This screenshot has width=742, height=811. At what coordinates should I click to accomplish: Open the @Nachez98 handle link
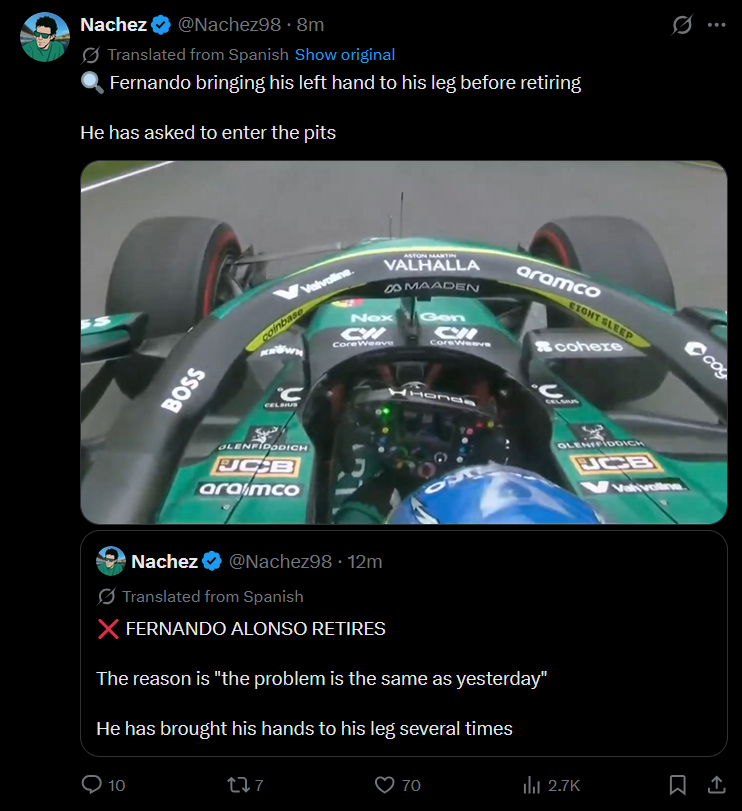(x=230, y=24)
